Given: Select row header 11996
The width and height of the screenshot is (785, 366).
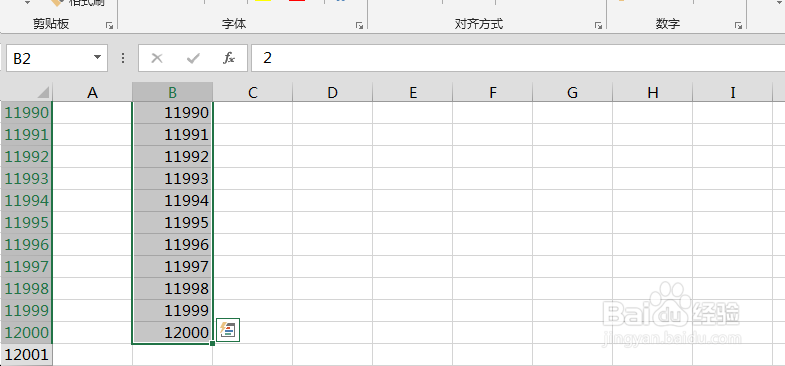Looking at the screenshot, I should click(26, 245).
